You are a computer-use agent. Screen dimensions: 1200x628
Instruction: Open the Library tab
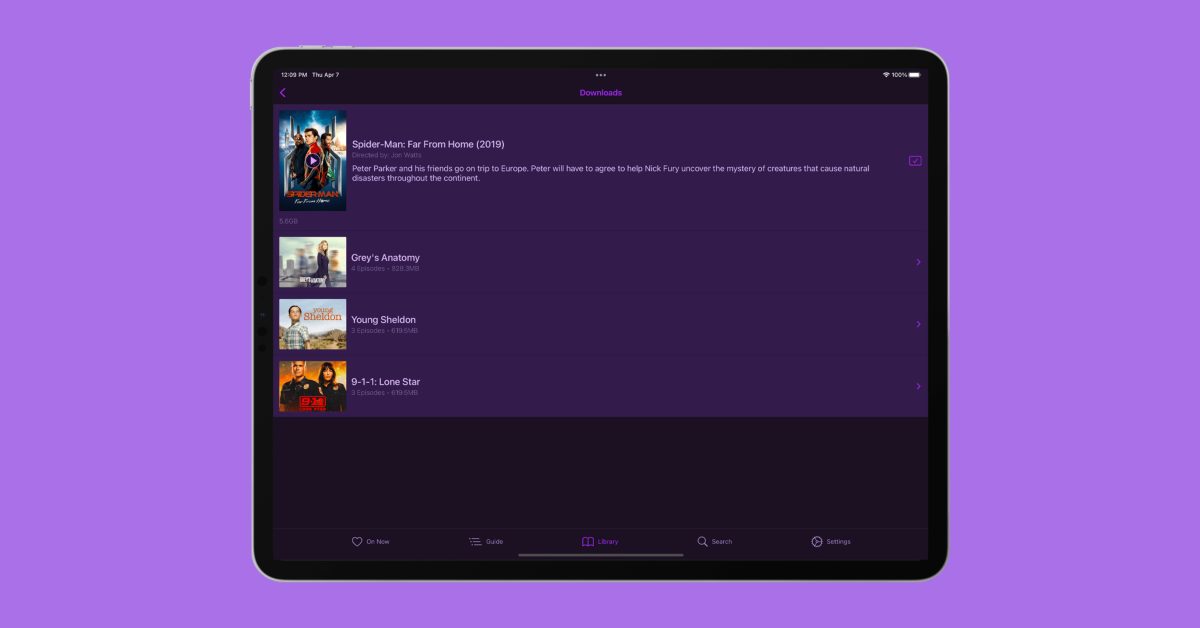600,541
